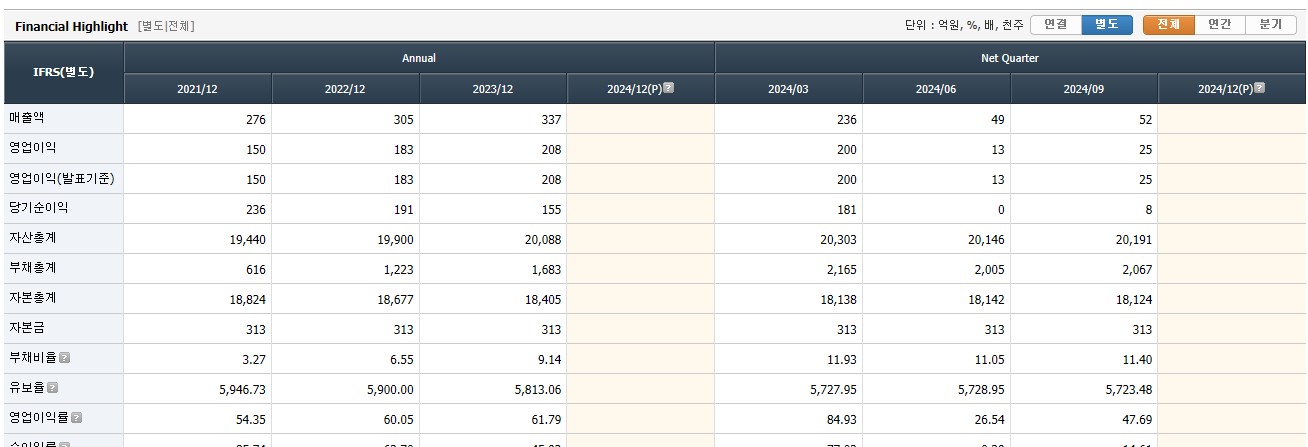Click the help icon beside 영업이익률
The width and height of the screenshot is (1308, 447).
(76, 418)
